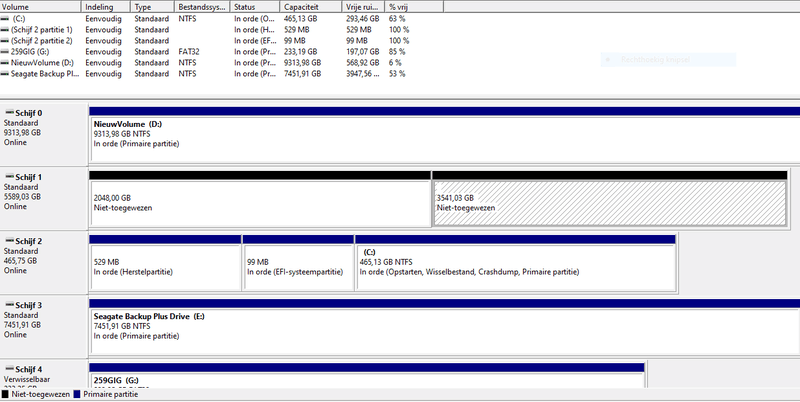Click the Schijf 1 disk icon
Image resolution: width=800 pixels, height=402 pixels.
[10, 177]
